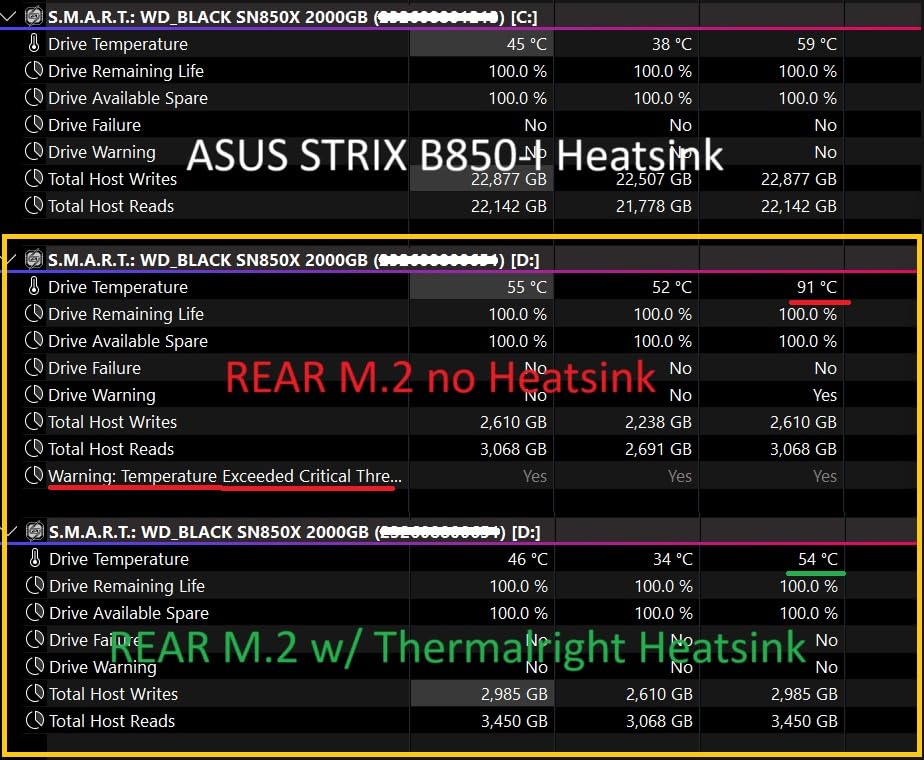Click the C: drive's Drive Remaining Life gauge icon
This screenshot has width=924, height=760.
point(34,71)
